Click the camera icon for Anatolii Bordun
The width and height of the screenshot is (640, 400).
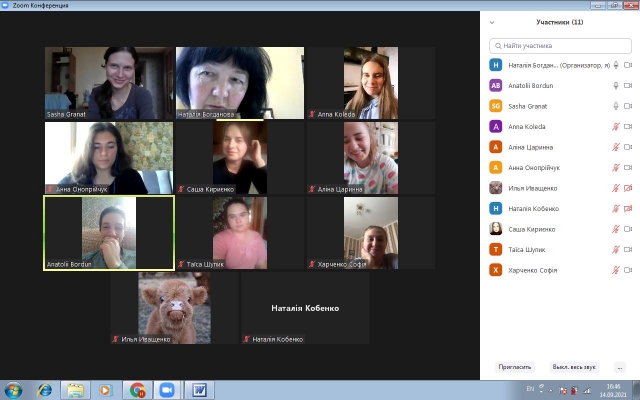click(x=628, y=85)
